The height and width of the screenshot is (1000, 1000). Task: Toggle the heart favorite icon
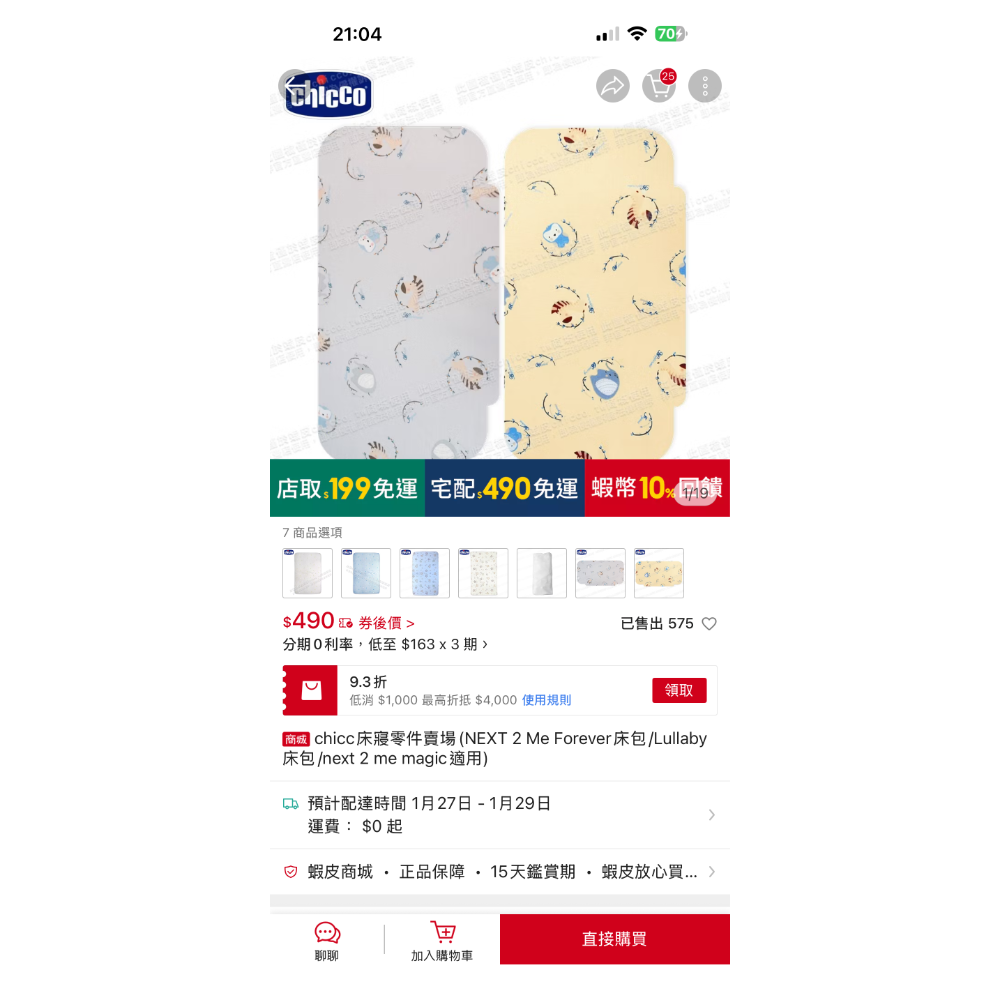tap(709, 624)
